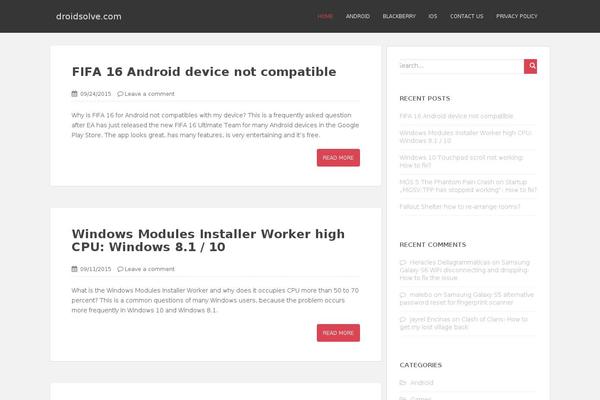Click calendar icon beside 09/11/2015

(x=75, y=269)
